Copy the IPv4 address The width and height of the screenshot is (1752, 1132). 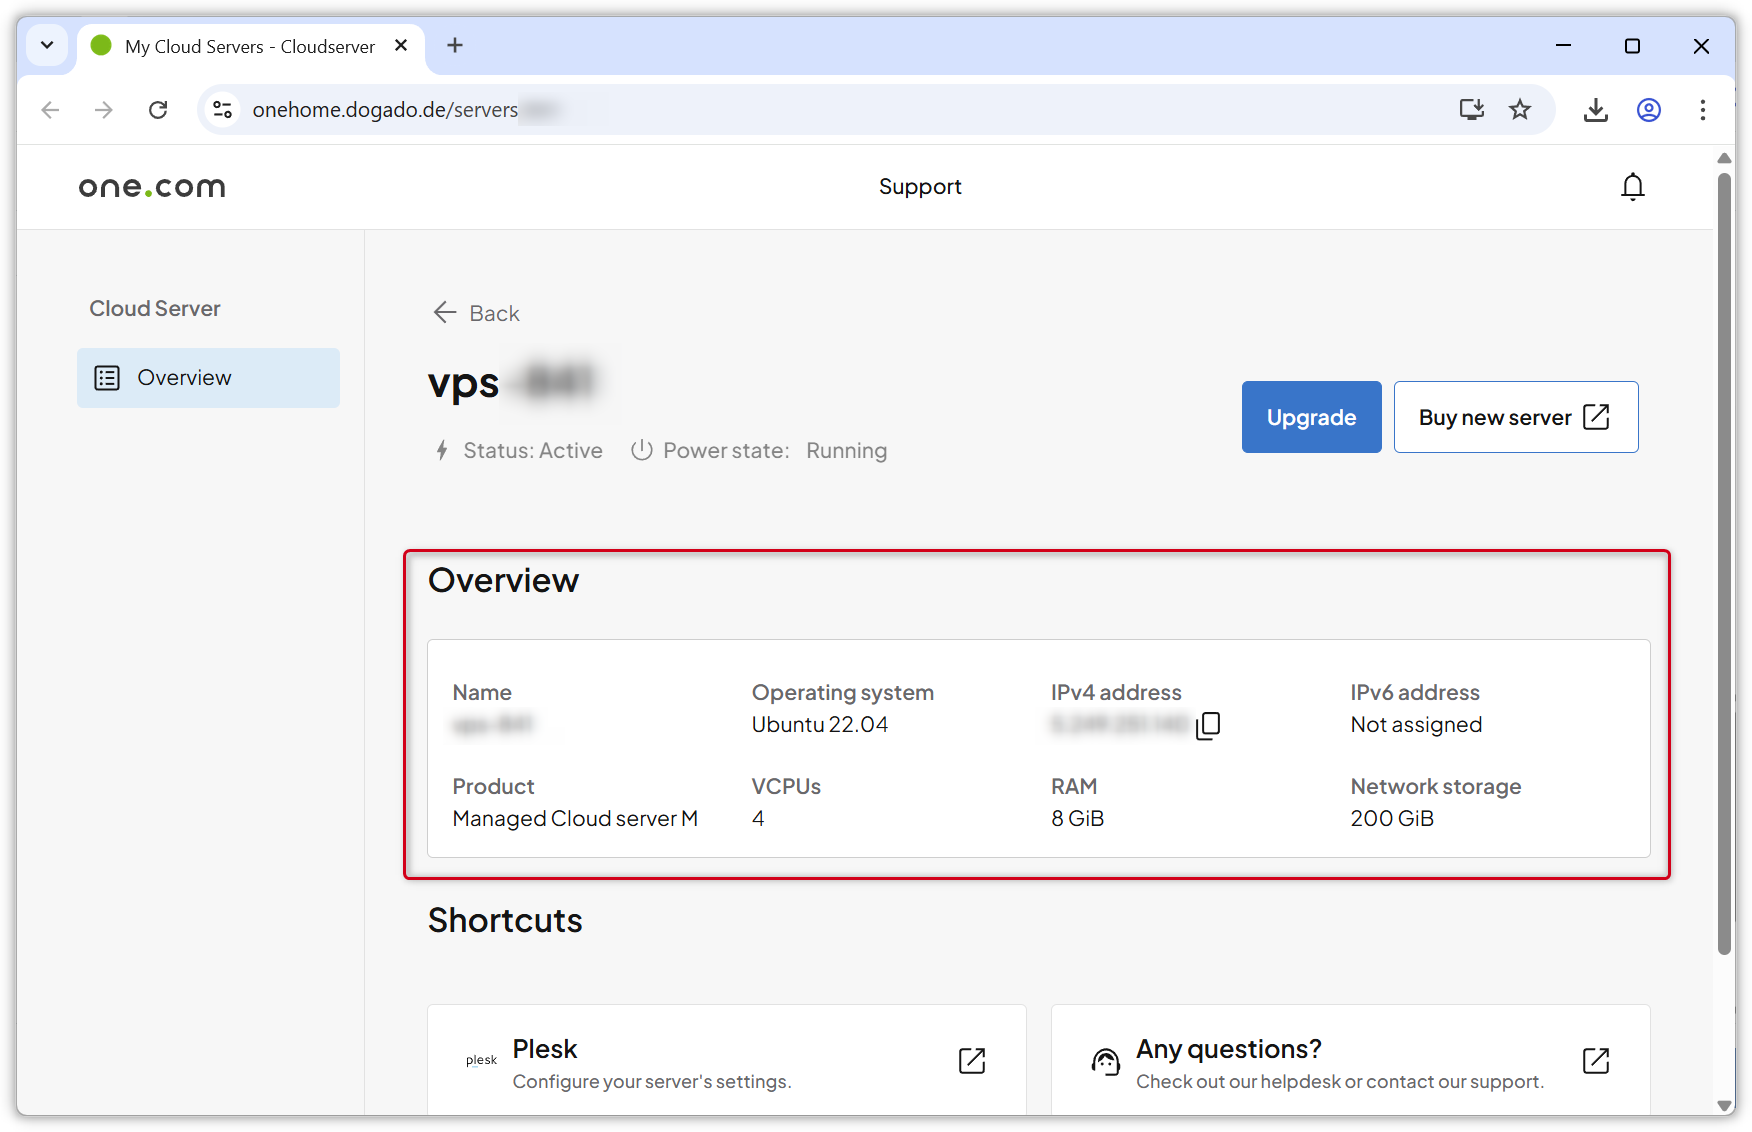[x=1208, y=725]
